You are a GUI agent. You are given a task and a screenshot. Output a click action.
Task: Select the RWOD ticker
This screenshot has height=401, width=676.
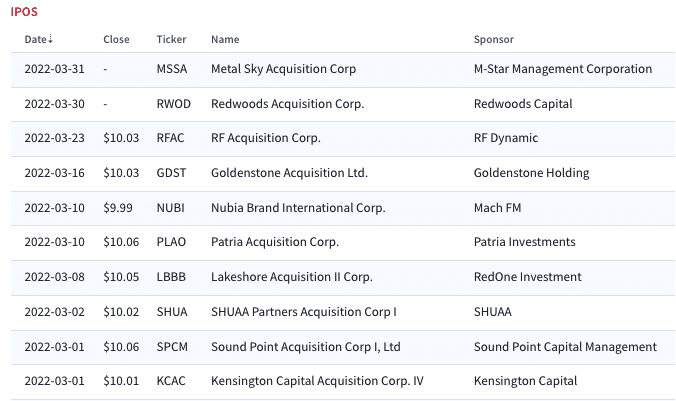click(x=173, y=104)
